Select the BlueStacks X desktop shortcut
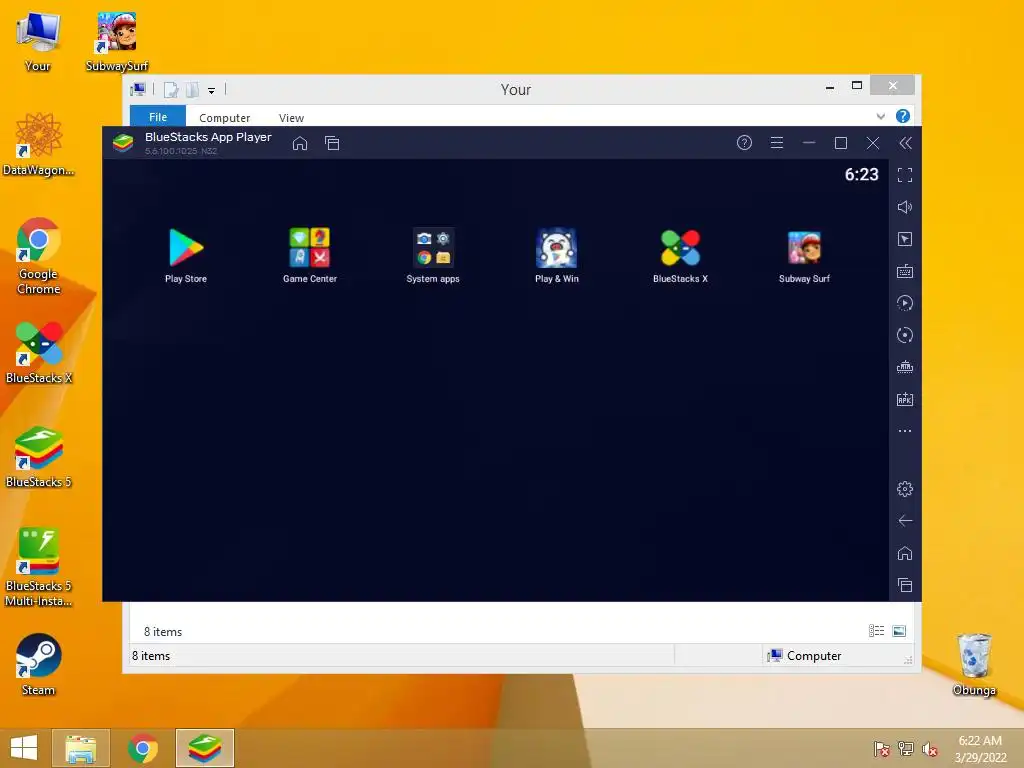Screen dimensions: 1024x768 click(39, 352)
